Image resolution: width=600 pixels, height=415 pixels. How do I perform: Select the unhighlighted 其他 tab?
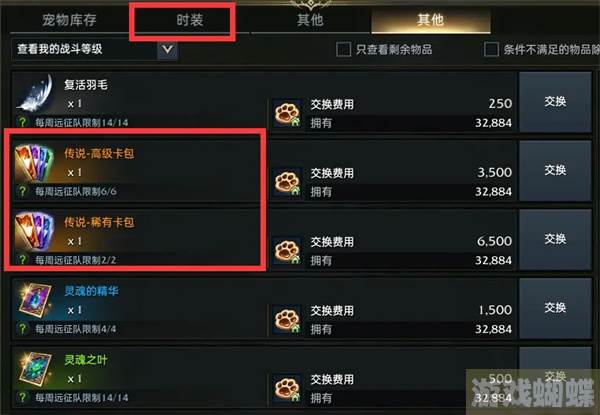point(310,20)
